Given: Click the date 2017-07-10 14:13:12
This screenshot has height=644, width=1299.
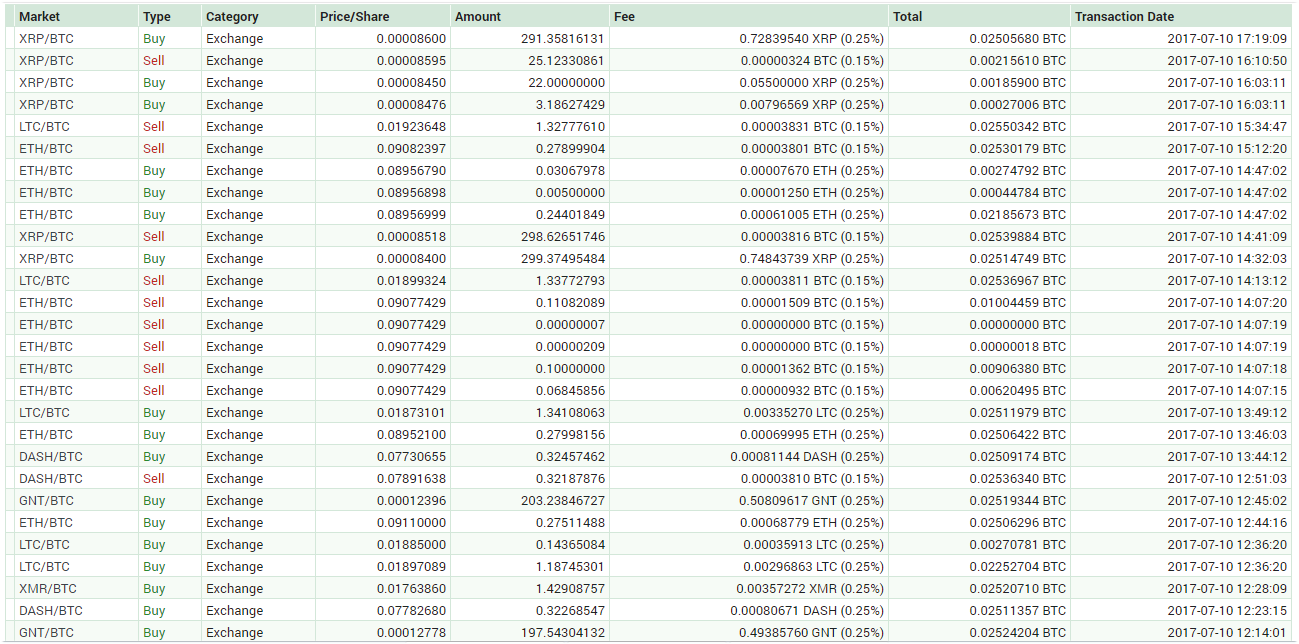Looking at the screenshot, I should [x=1227, y=280].
